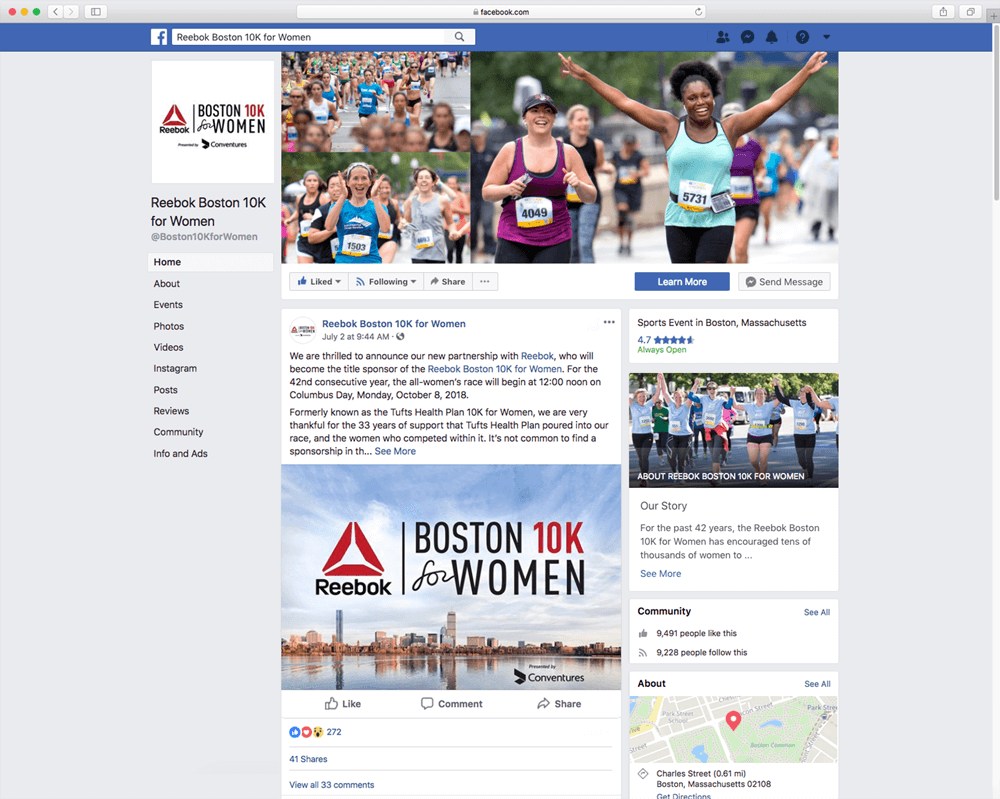
Task: View the 272 reactions on the post
Action: pos(316,732)
